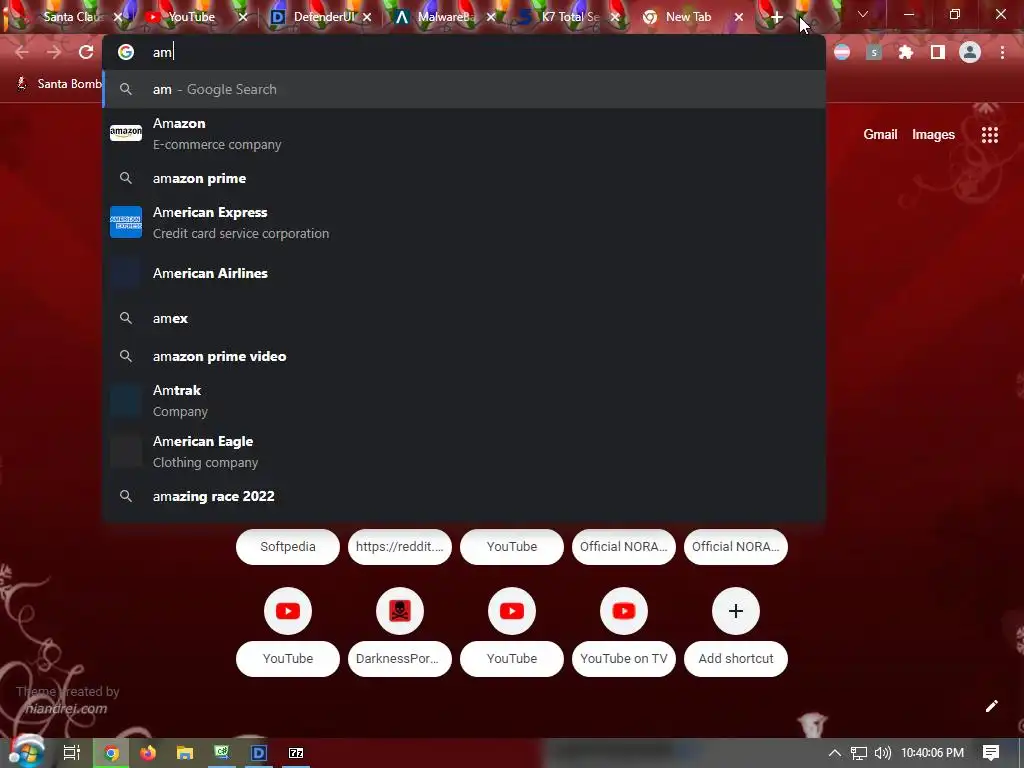The width and height of the screenshot is (1024, 768).
Task: Open the DarknessPor skull shortcut icon
Action: tap(400, 611)
